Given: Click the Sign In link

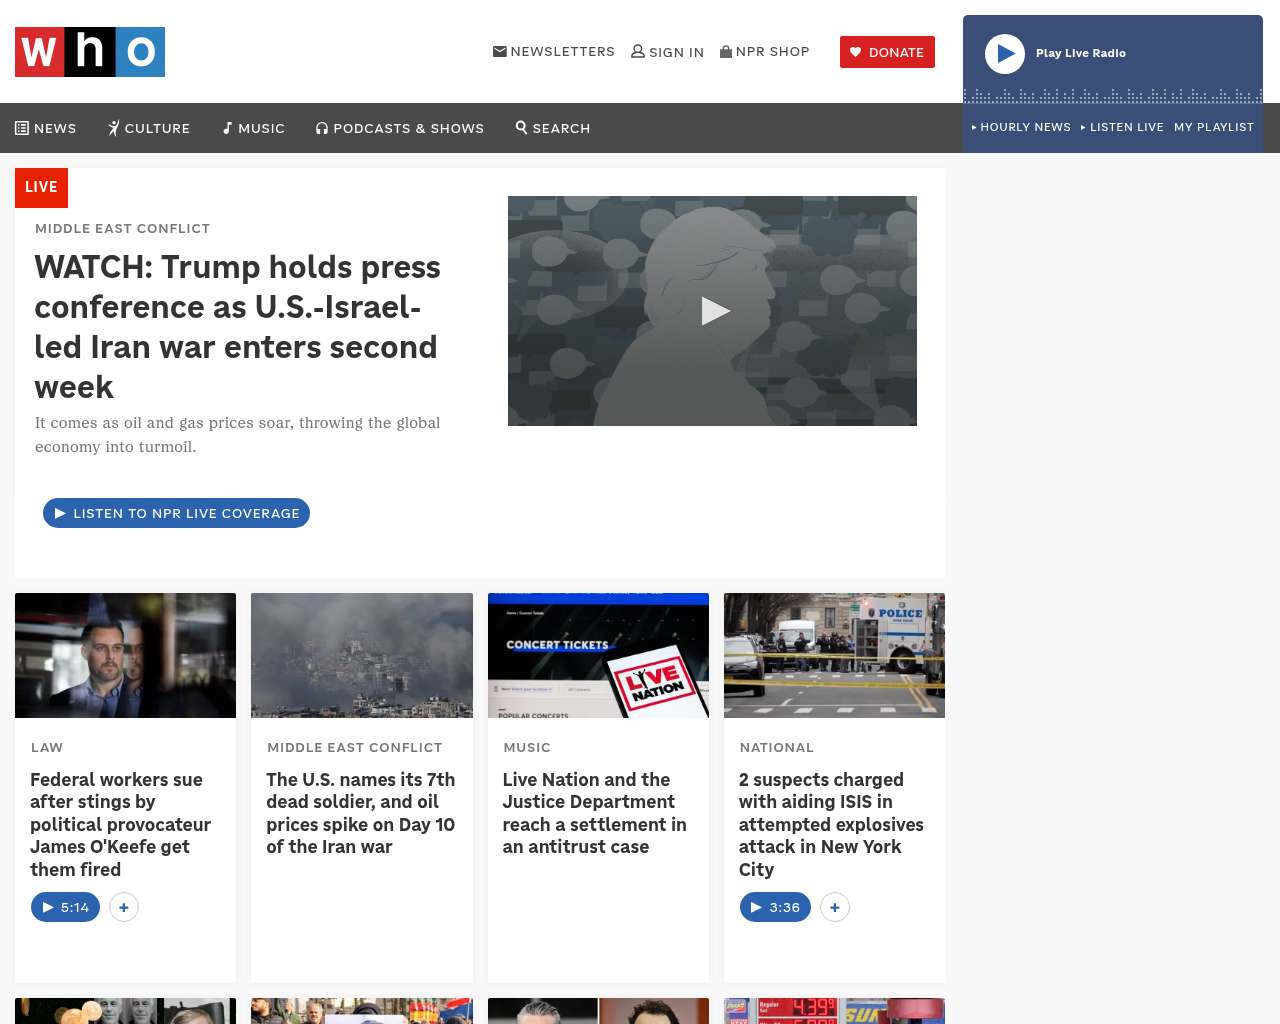Looking at the screenshot, I should [x=668, y=52].
